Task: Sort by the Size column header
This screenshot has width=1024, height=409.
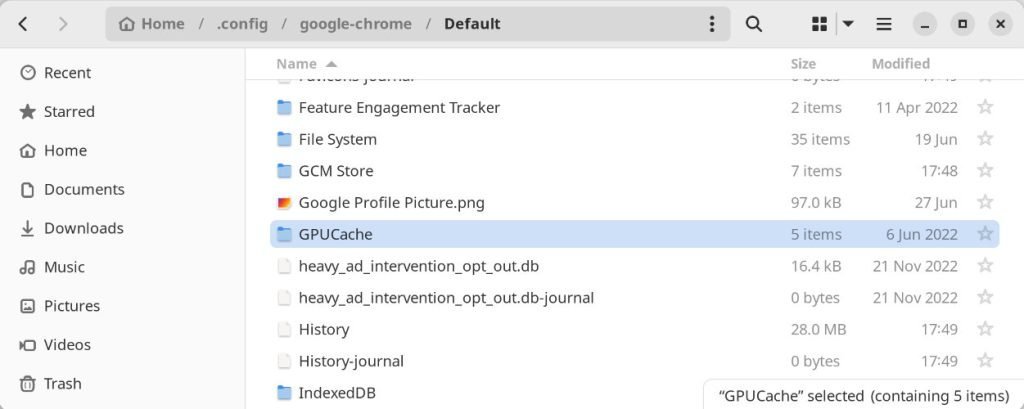Action: point(803,64)
